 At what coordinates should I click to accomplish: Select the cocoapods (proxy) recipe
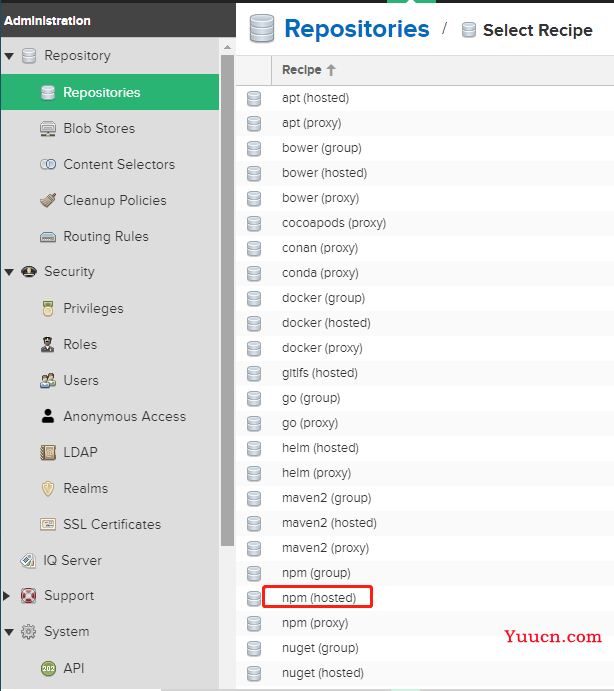pos(334,223)
